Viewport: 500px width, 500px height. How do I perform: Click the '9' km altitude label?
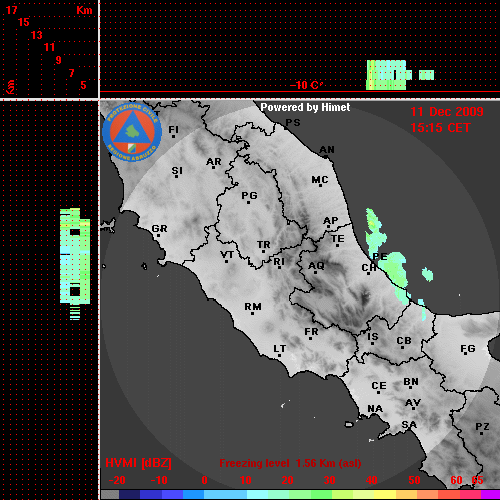point(58,60)
